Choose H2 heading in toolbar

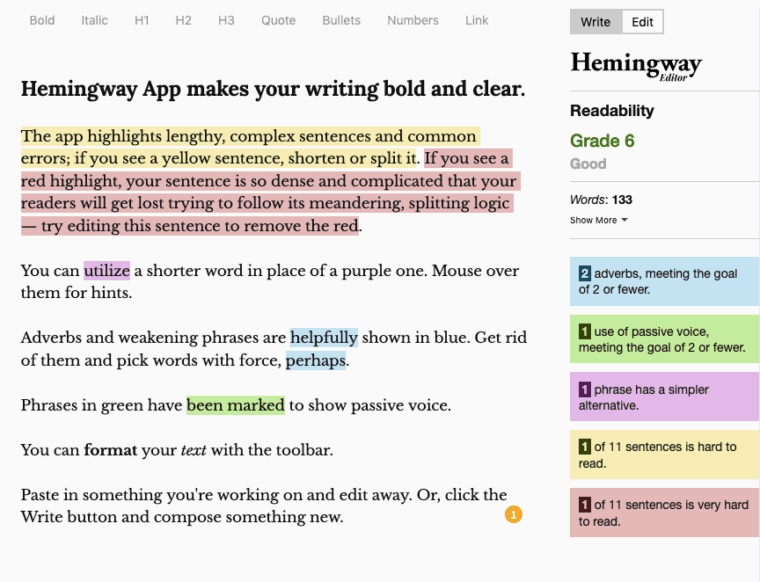[183, 20]
